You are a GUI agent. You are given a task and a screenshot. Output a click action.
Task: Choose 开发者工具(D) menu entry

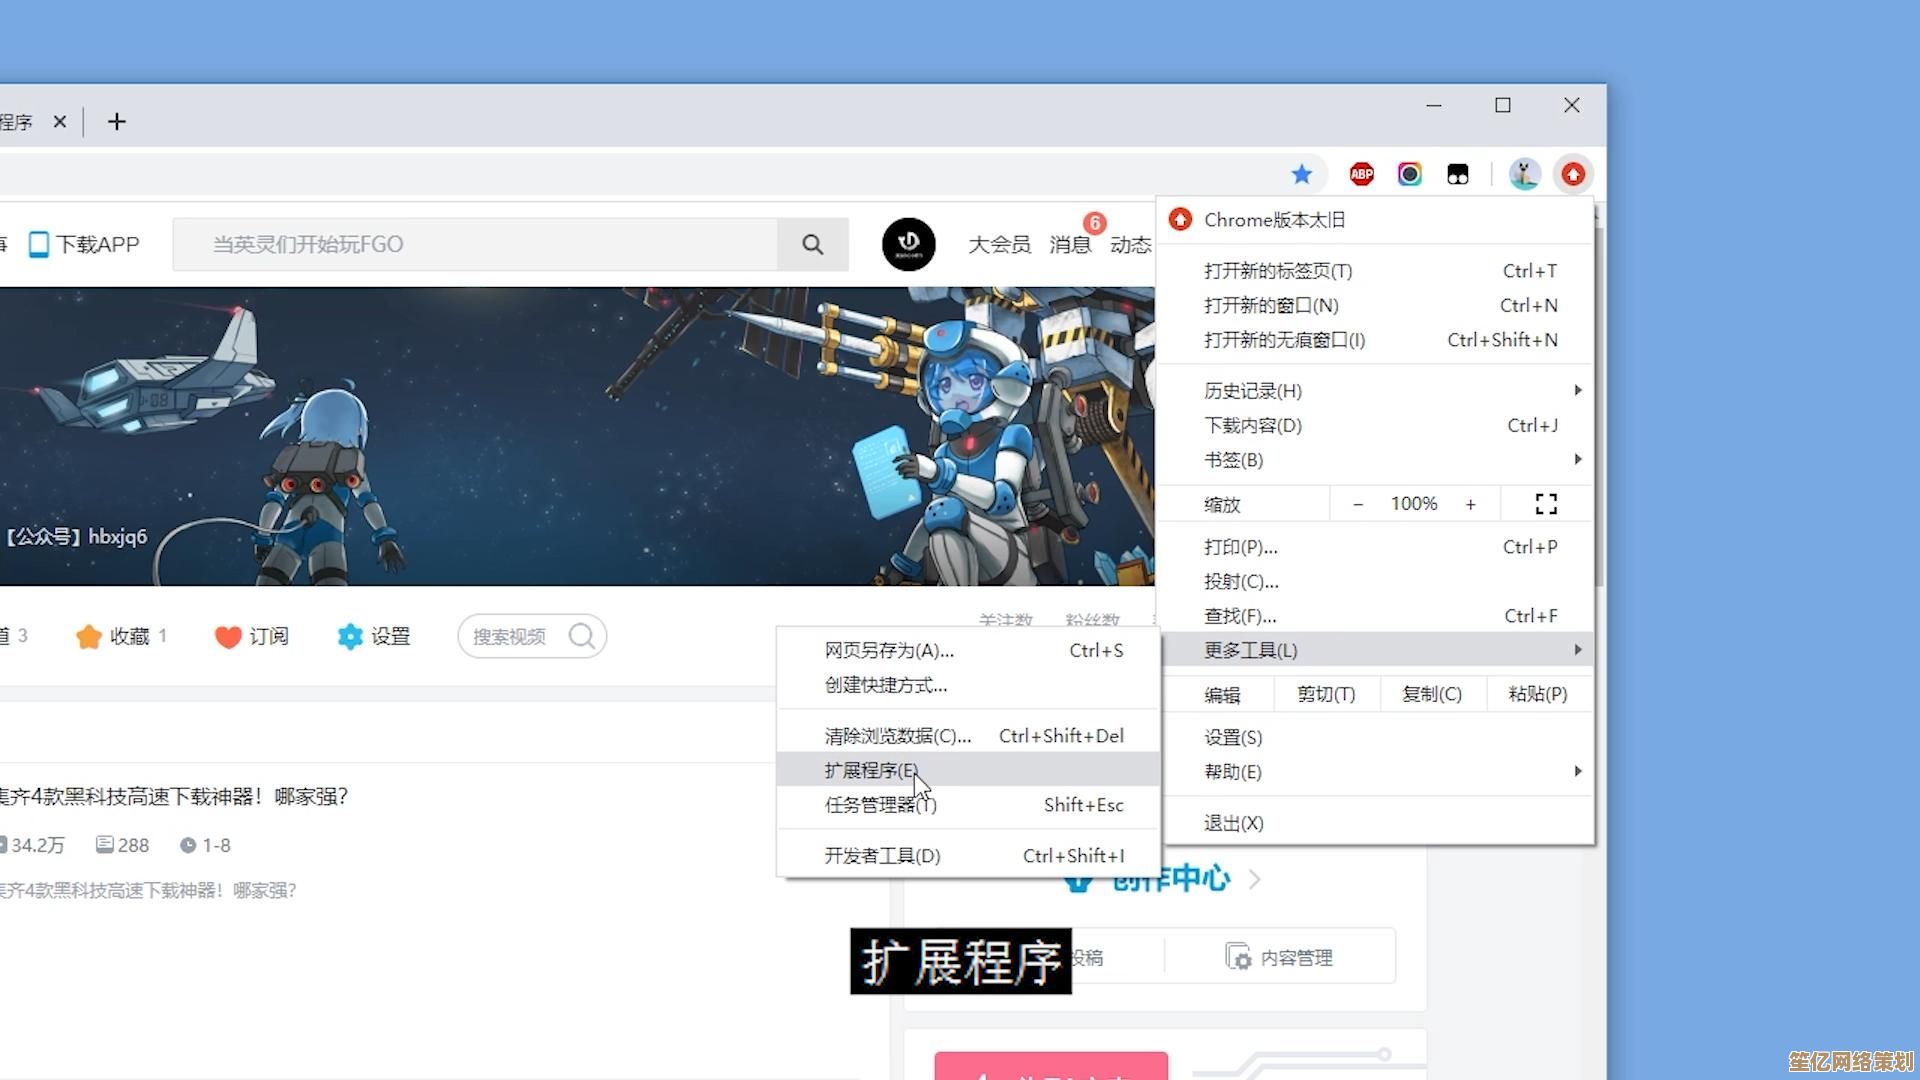(882, 856)
